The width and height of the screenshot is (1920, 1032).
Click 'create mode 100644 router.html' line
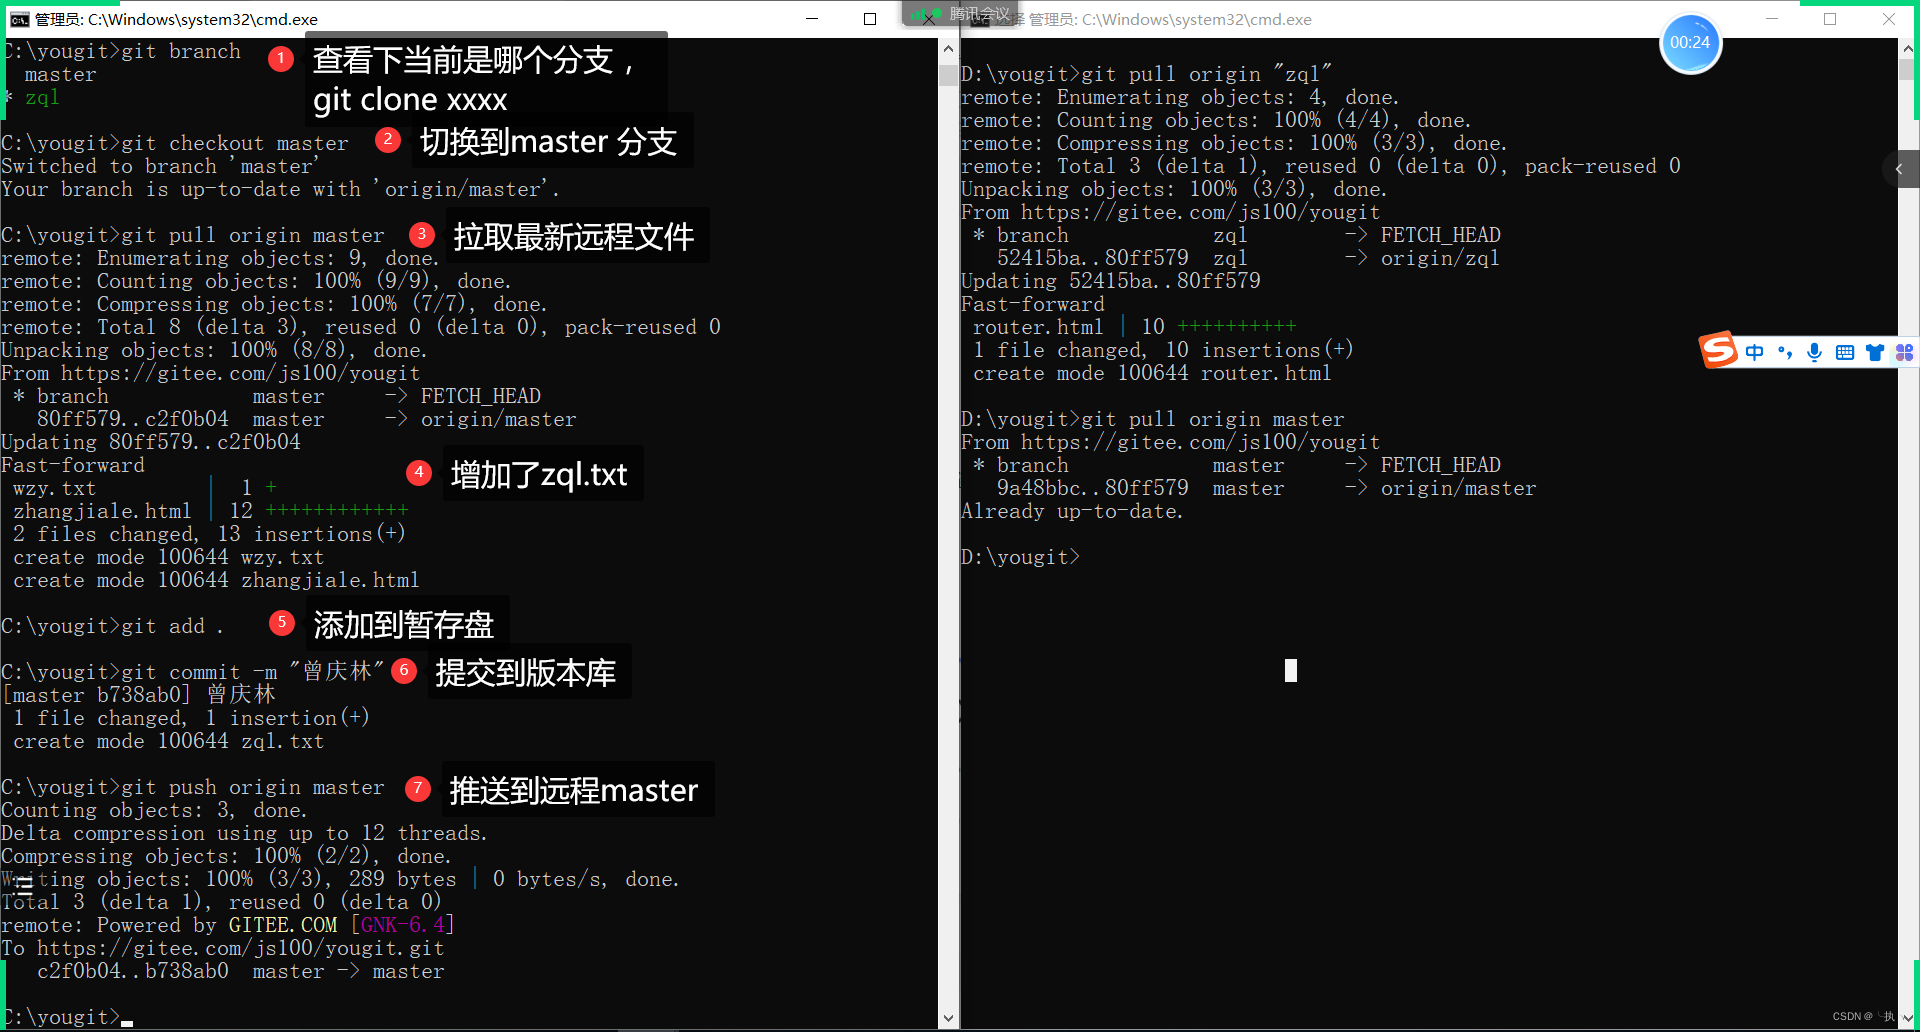pos(1152,373)
